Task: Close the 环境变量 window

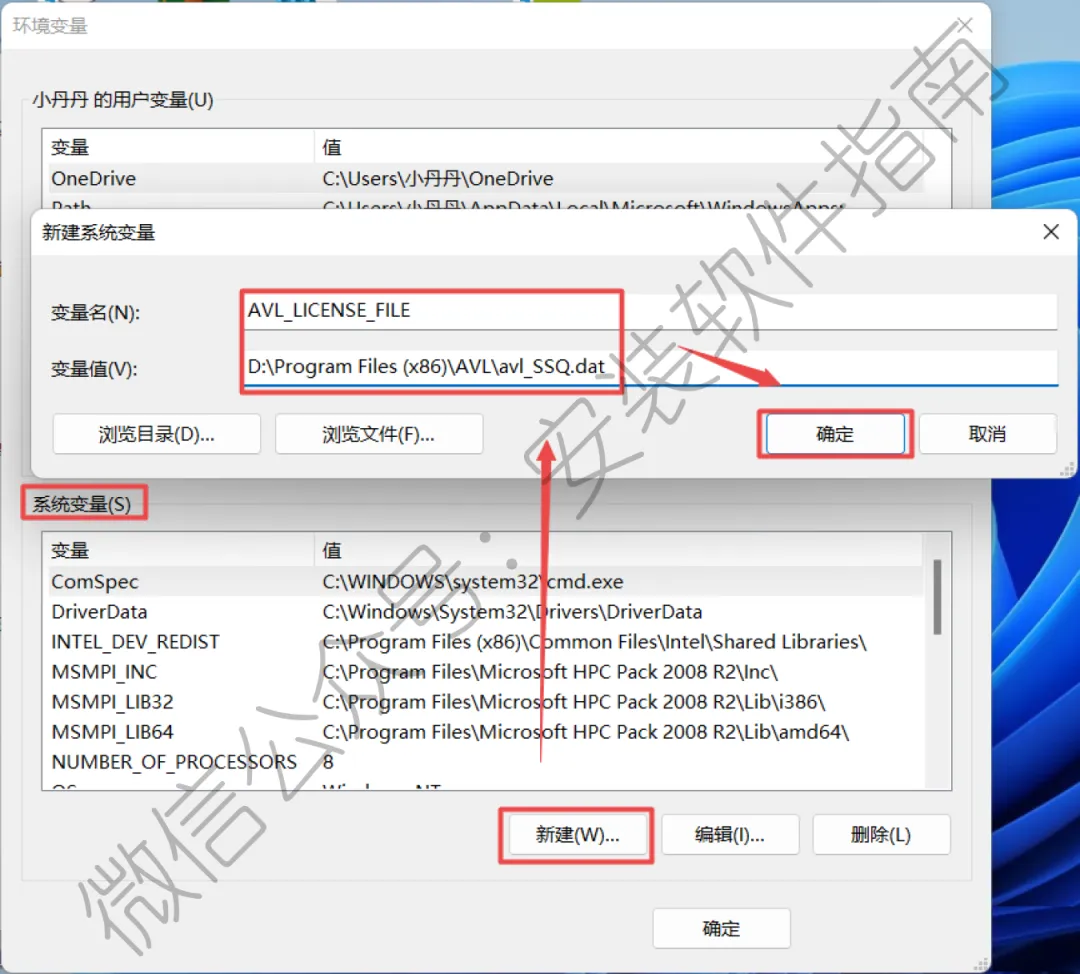Action: coord(964,25)
